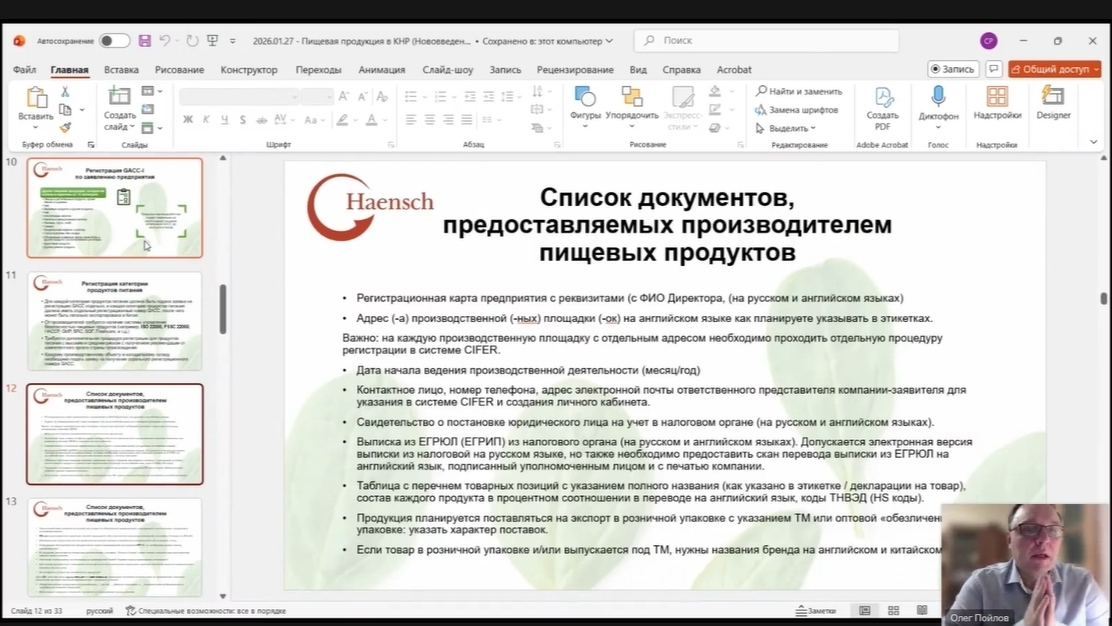The image size is (1112, 626).
Task: Click the Save icon in title bar
Action: 145,41
